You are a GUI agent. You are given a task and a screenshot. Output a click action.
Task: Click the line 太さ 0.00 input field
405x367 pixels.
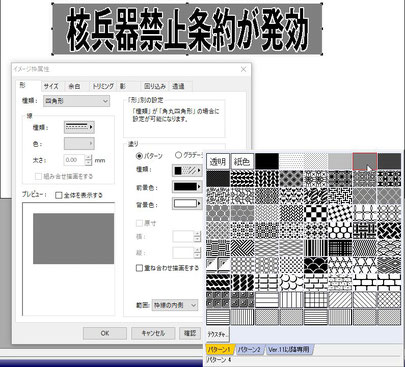tap(74, 160)
